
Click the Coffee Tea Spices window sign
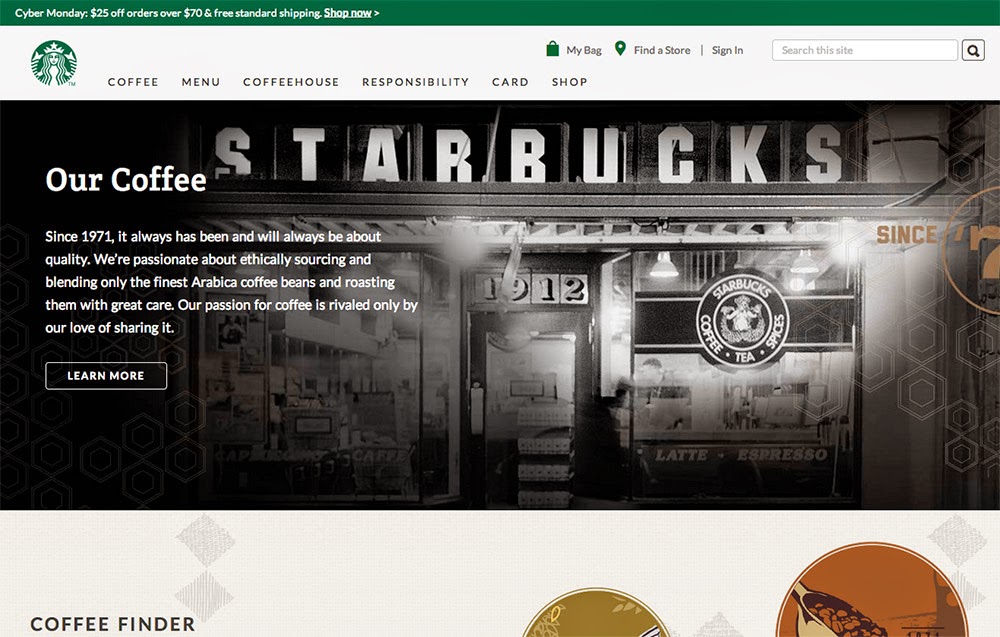[x=742, y=322]
